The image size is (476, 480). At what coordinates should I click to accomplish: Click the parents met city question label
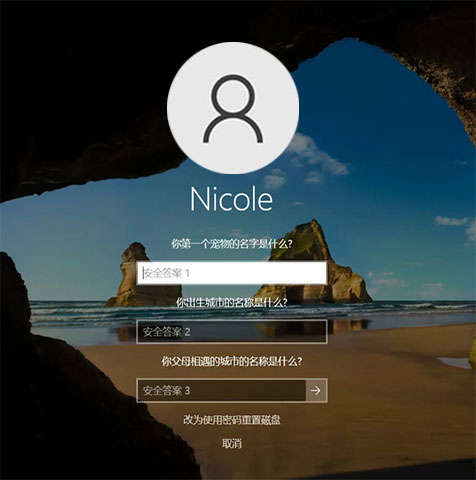coord(232,361)
